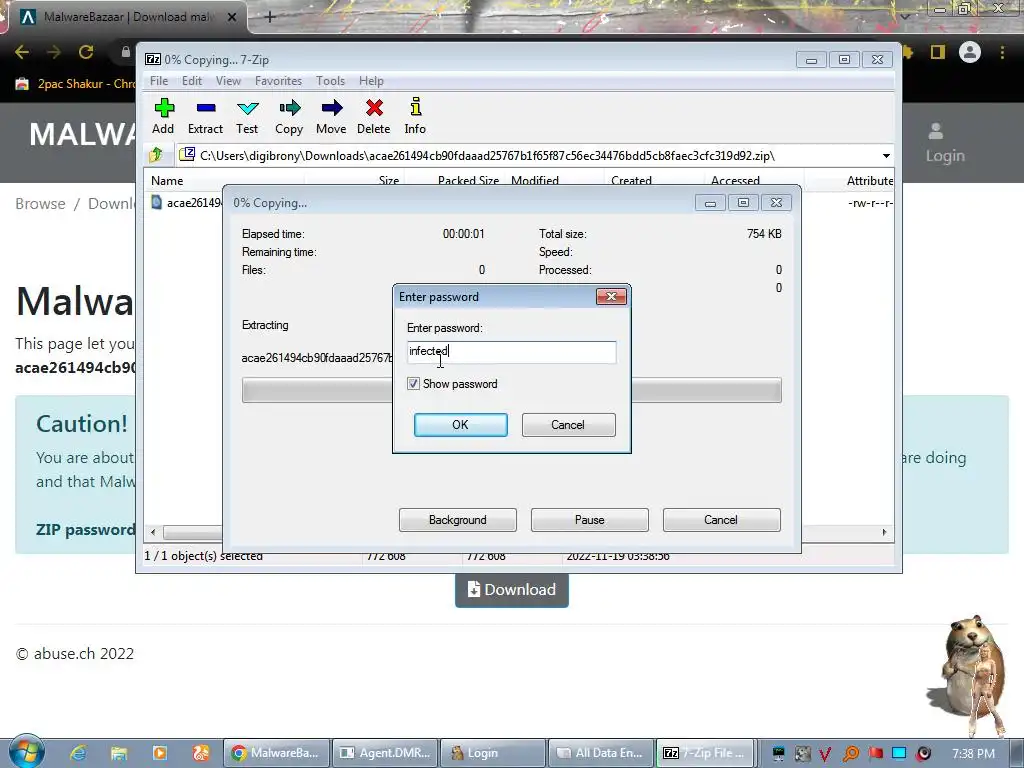This screenshot has width=1024, height=768.
Task: Launch Internet Explorer from taskbar
Action: [78, 753]
